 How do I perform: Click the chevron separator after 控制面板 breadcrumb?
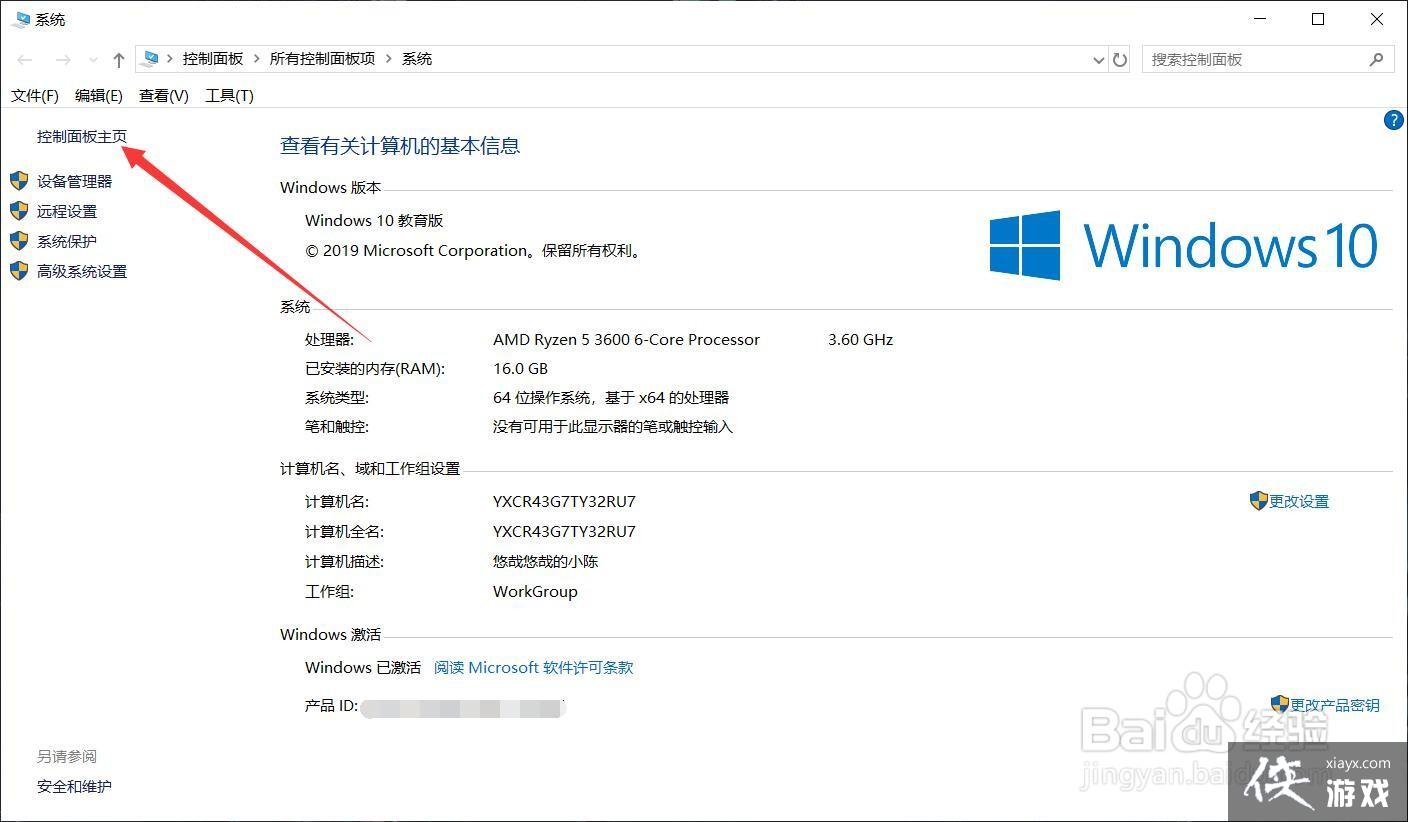pyautogui.click(x=257, y=59)
